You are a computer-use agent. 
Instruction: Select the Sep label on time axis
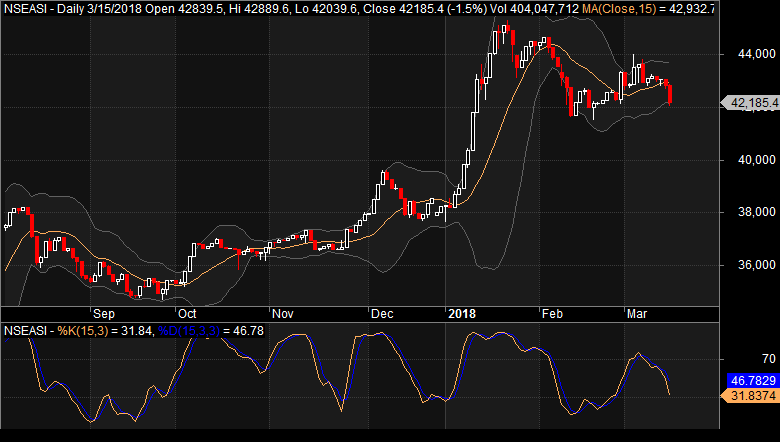click(103, 314)
